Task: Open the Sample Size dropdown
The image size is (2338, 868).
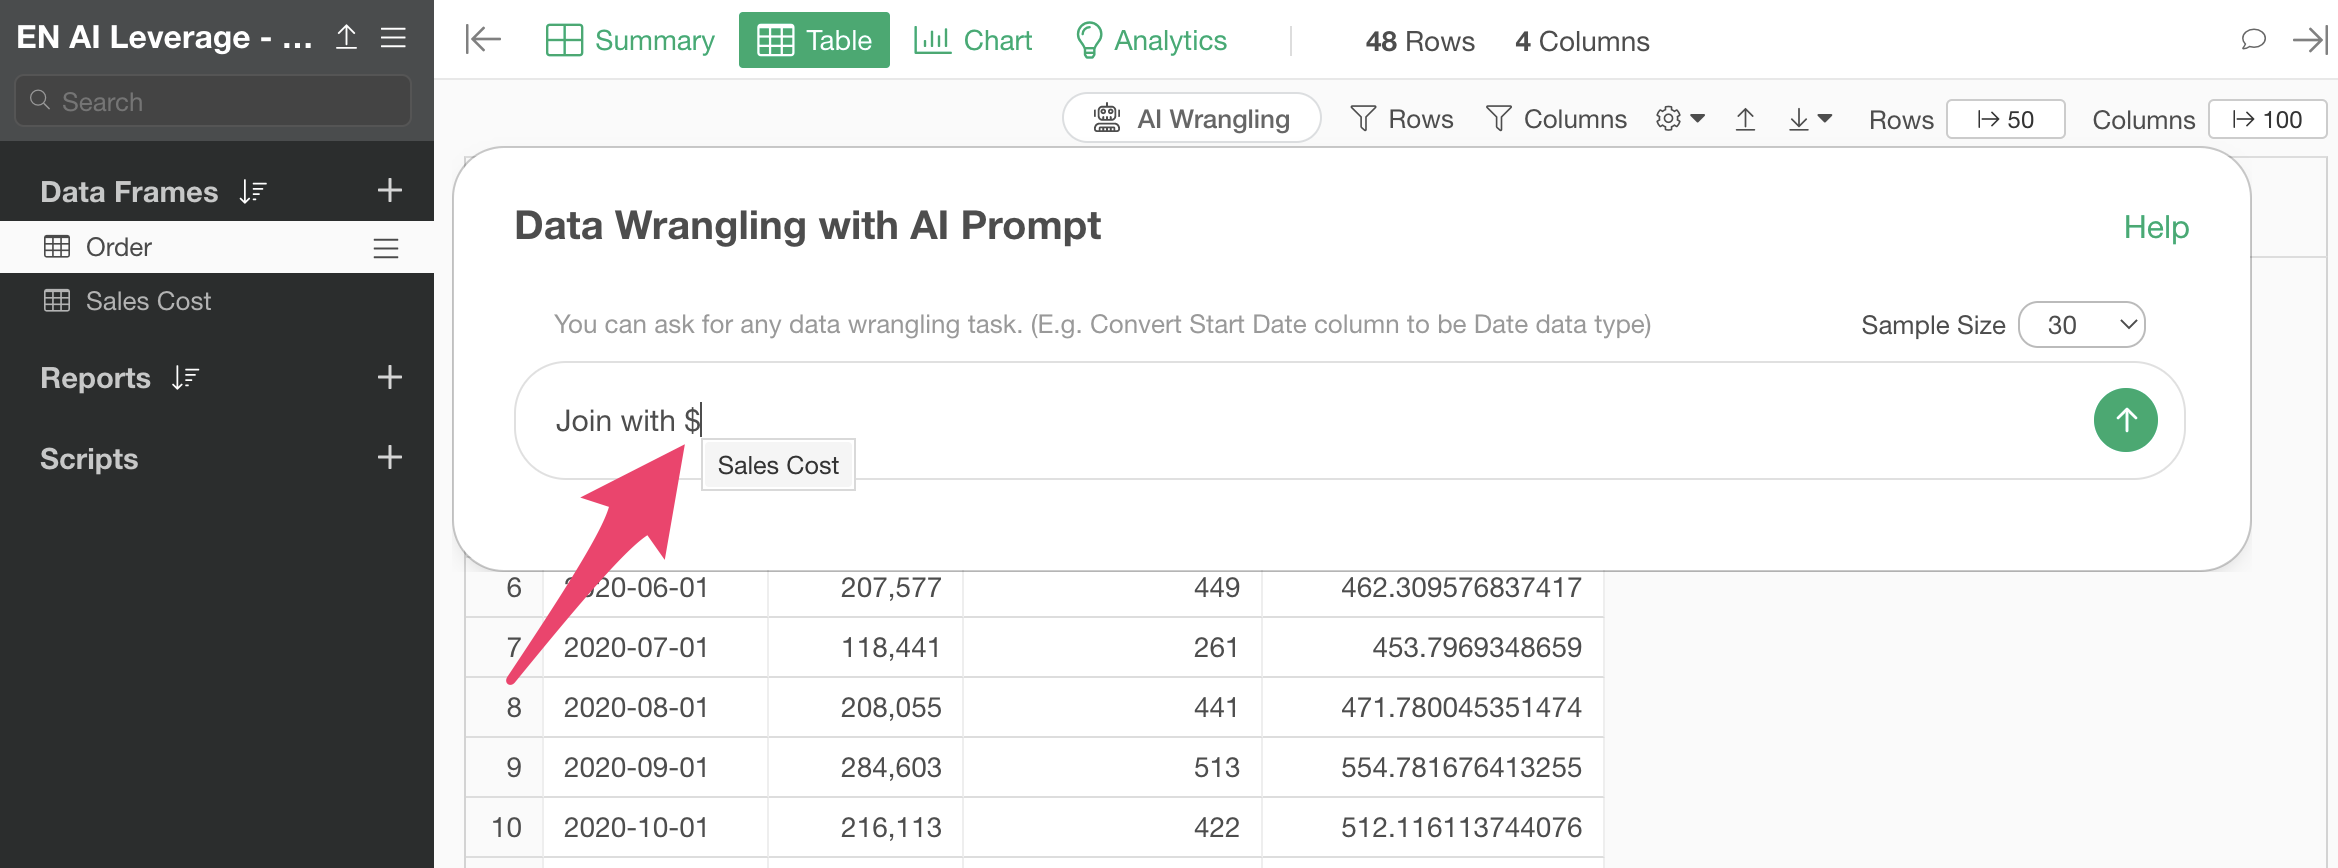Action: [2082, 325]
